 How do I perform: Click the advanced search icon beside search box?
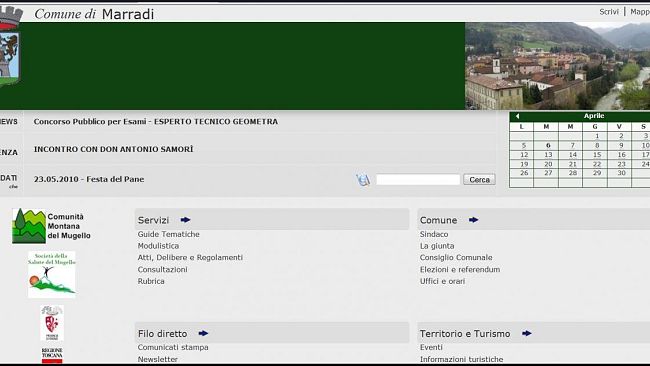pos(363,179)
